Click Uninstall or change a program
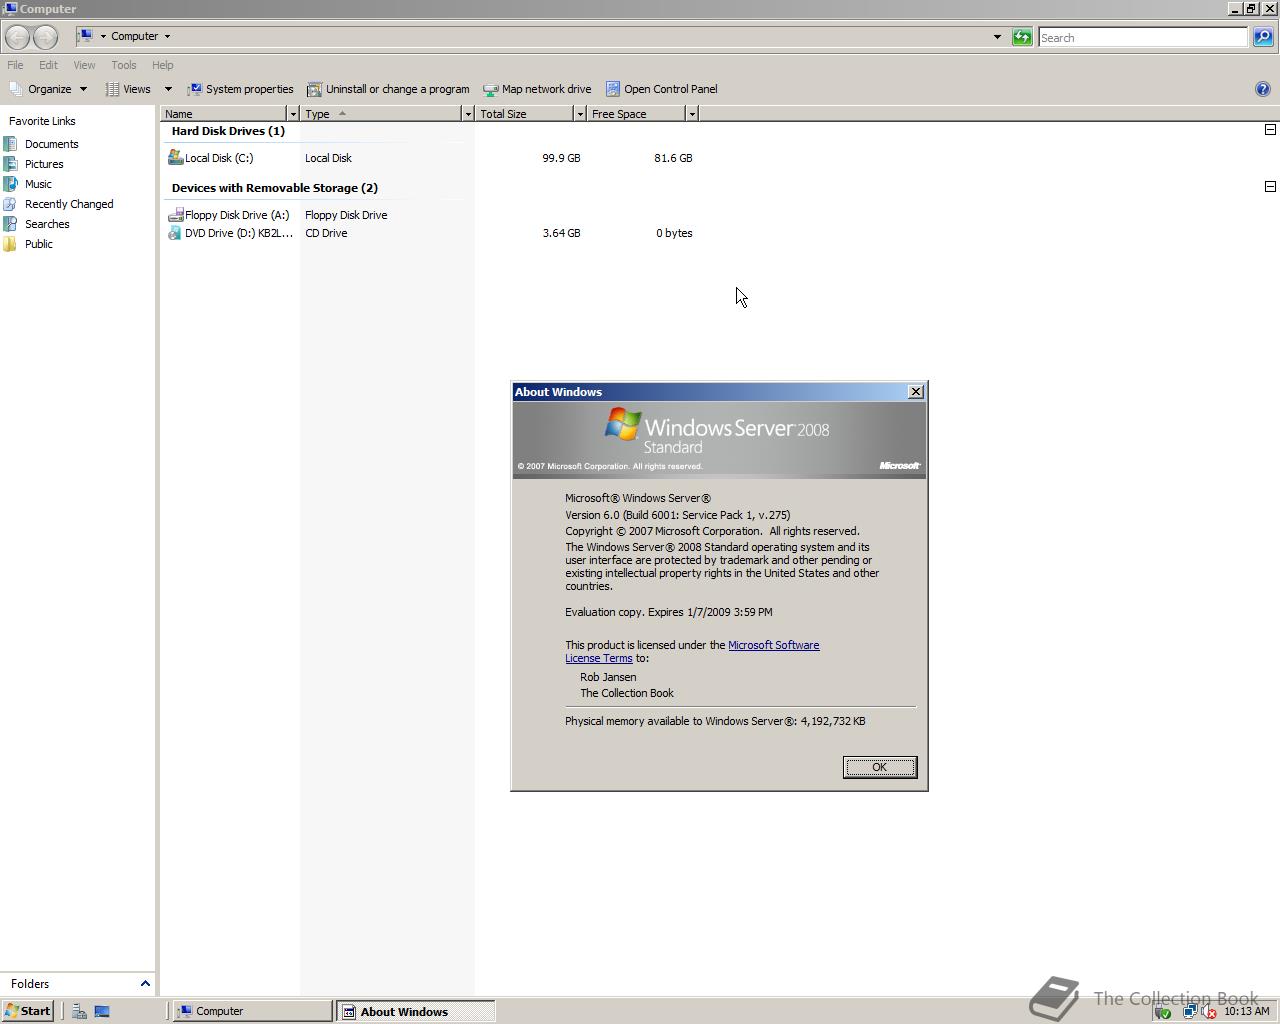 (388, 89)
